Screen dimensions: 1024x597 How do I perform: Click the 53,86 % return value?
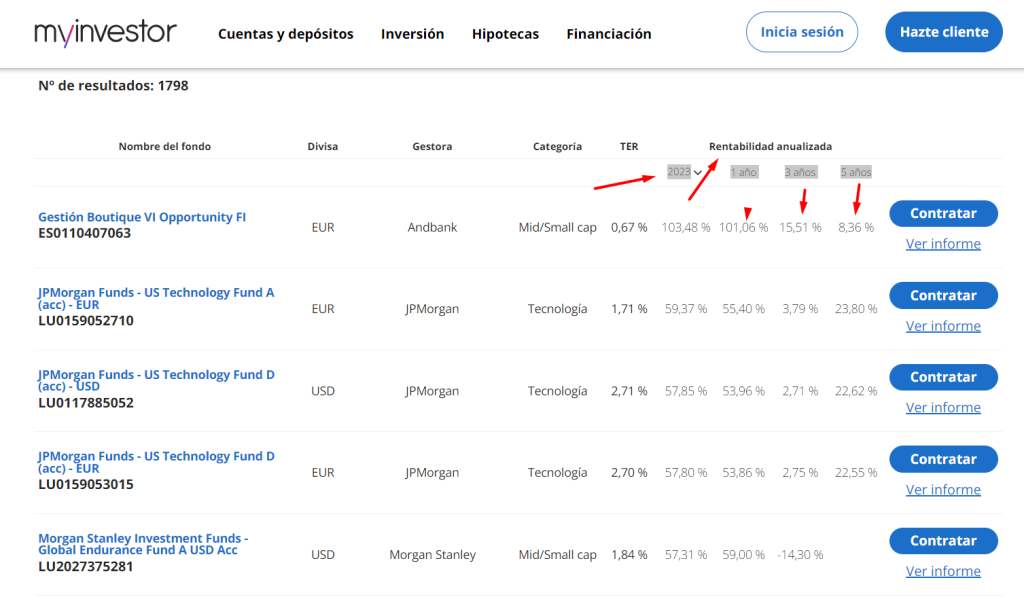tap(743, 473)
